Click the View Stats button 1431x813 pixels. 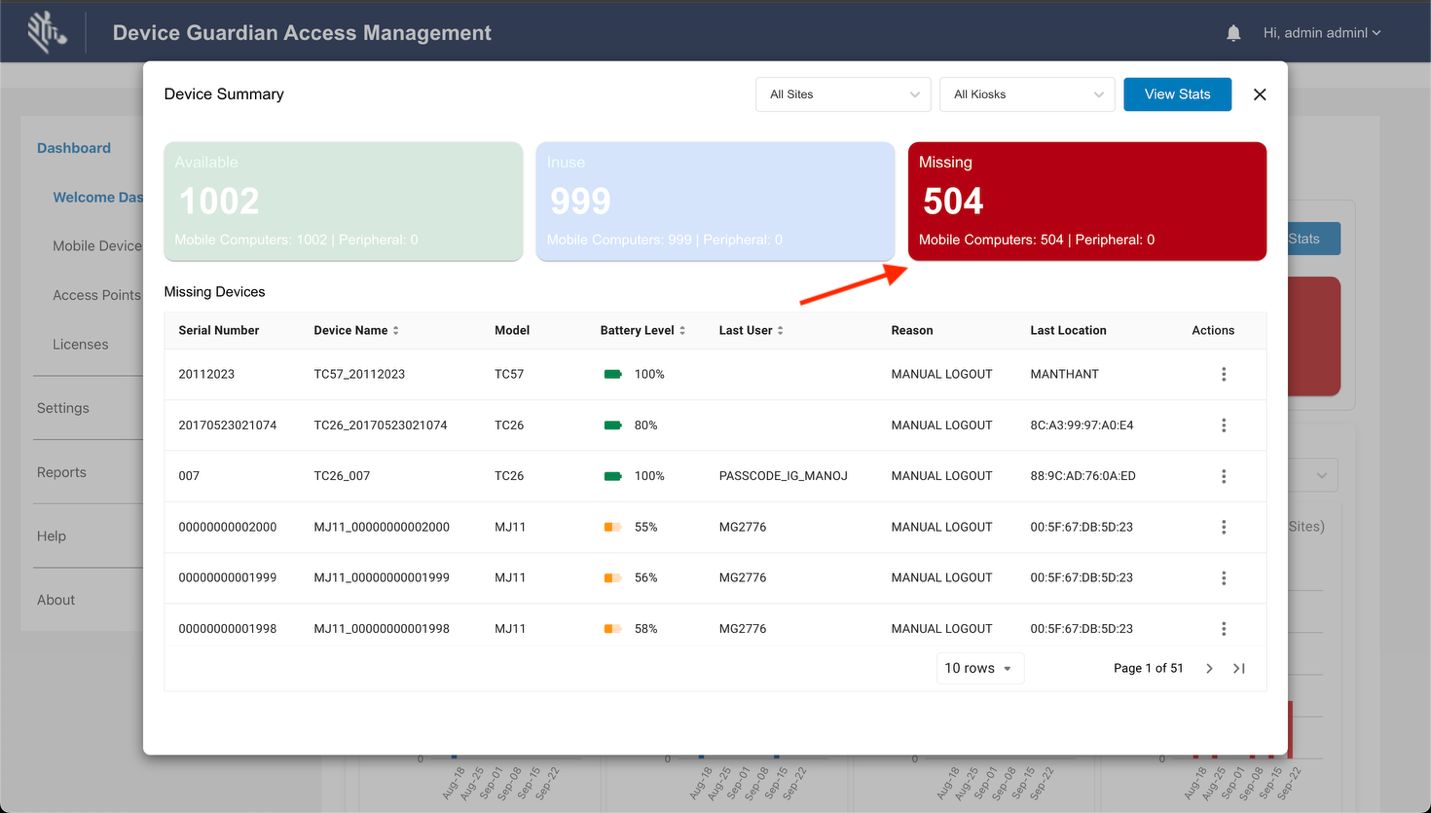[x=1177, y=94]
